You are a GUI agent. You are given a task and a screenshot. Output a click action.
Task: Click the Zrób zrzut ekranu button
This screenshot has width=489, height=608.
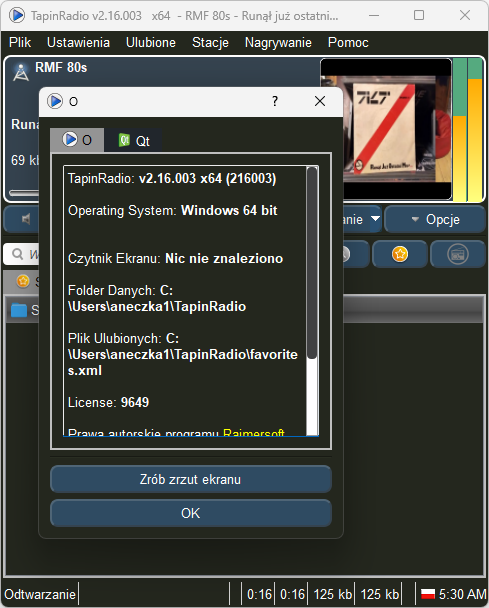pos(190,479)
